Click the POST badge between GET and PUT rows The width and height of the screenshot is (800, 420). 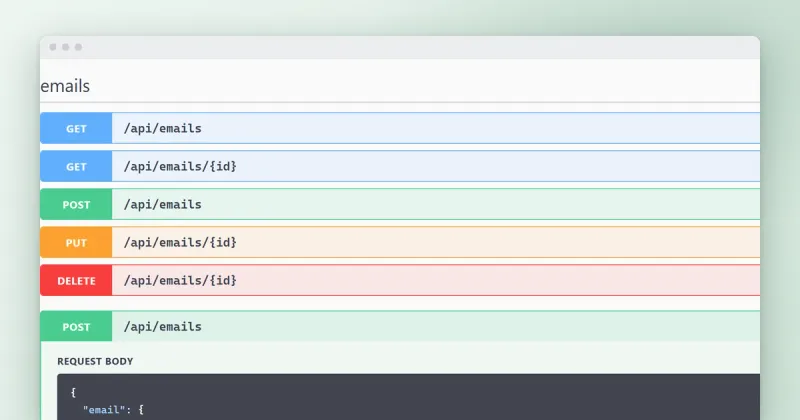coord(76,205)
